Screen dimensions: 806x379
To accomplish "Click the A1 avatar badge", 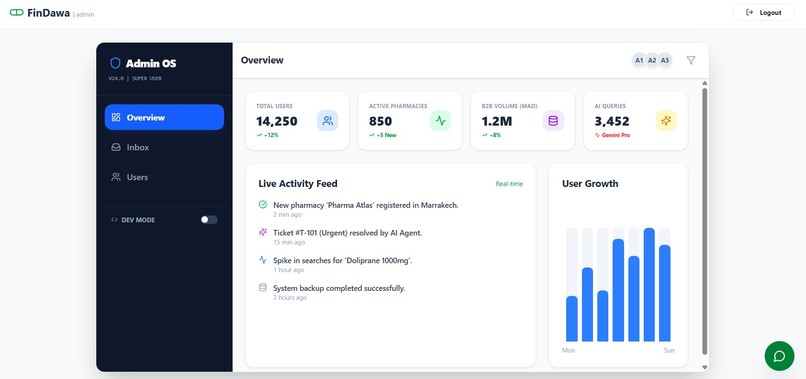I will (x=639, y=61).
